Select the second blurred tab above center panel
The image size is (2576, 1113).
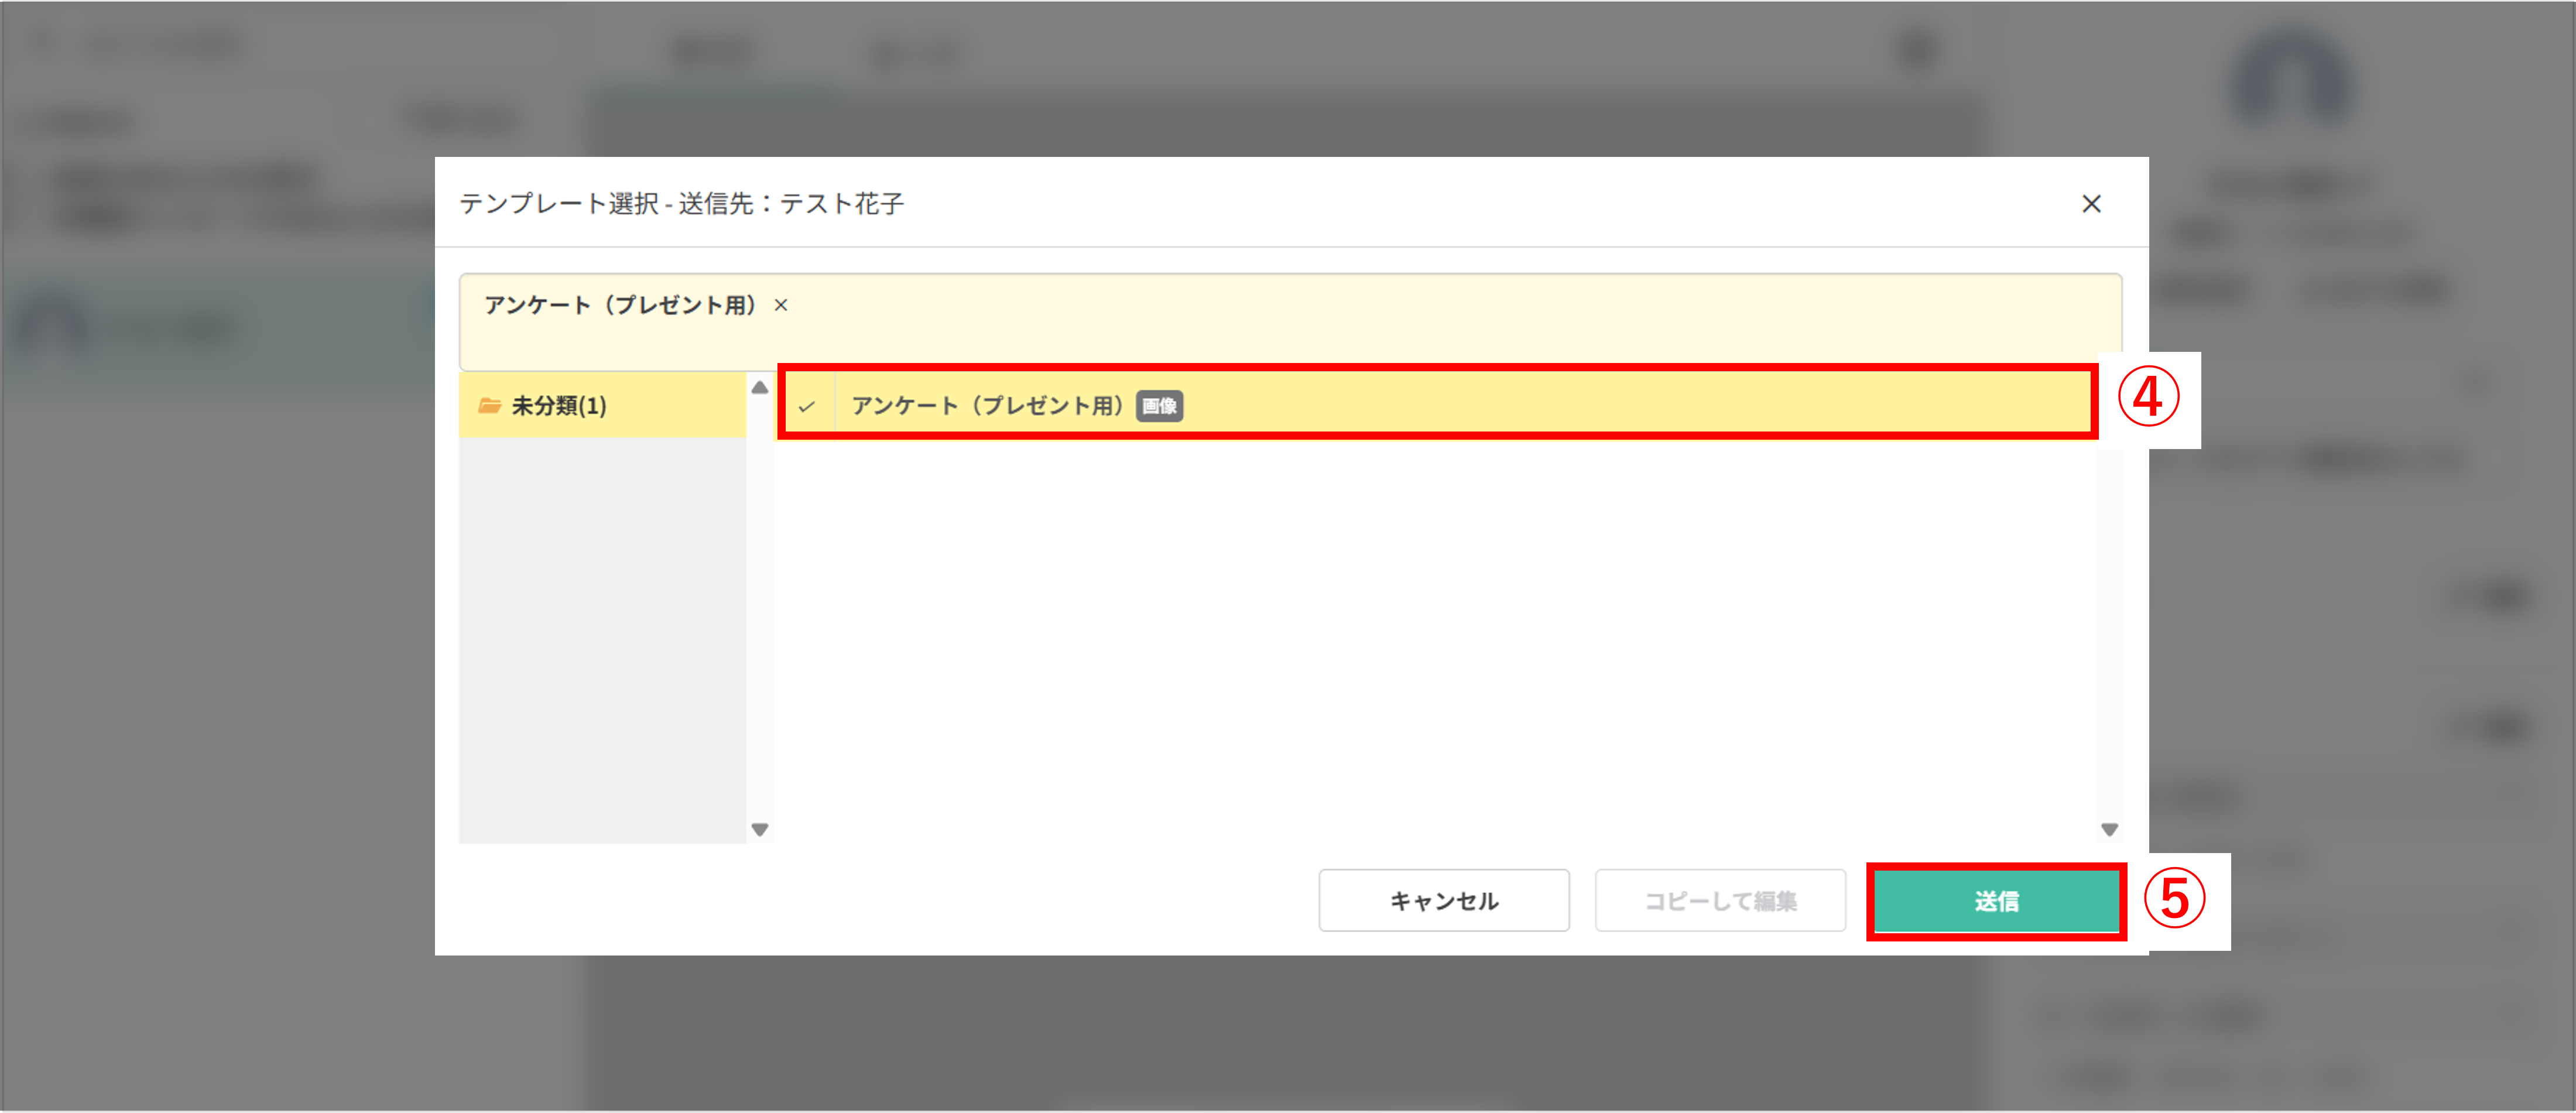[x=916, y=52]
